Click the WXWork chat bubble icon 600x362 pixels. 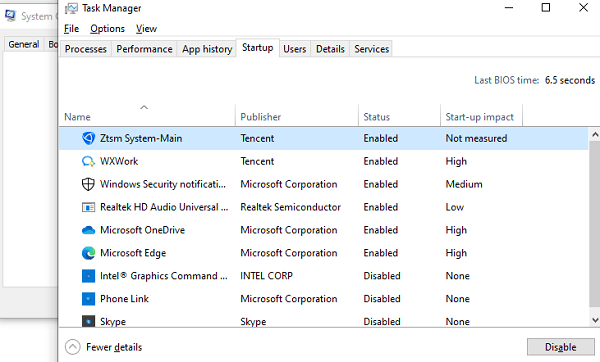(x=88, y=161)
